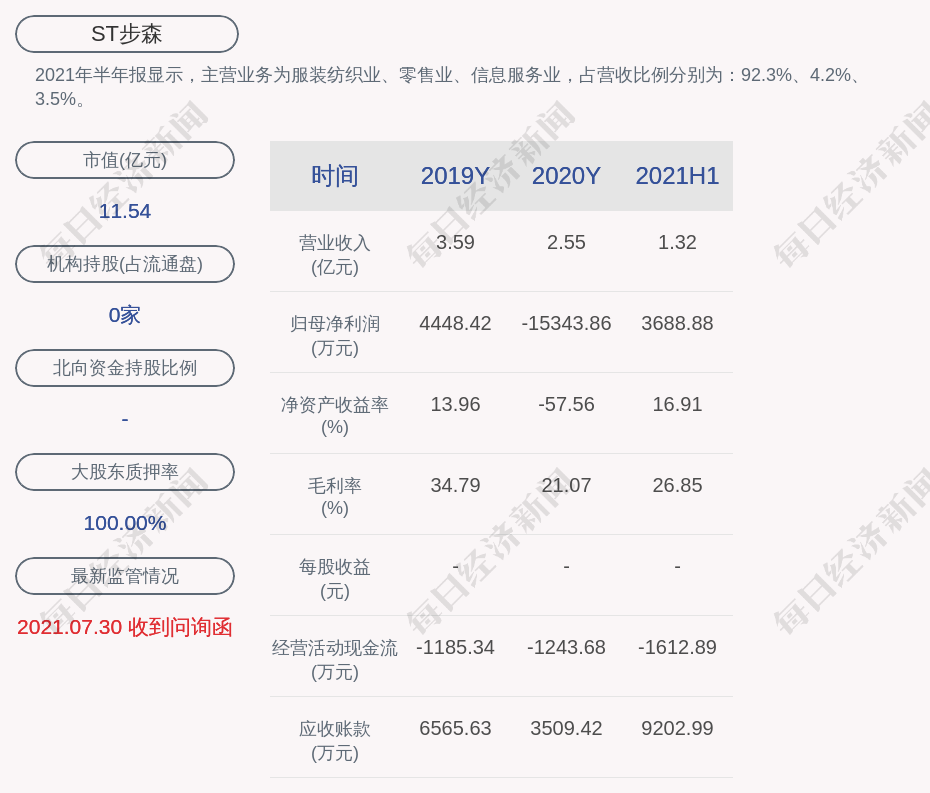Select cash flow value -1243.68
The image size is (930, 793).
pyautogui.click(x=566, y=647)
